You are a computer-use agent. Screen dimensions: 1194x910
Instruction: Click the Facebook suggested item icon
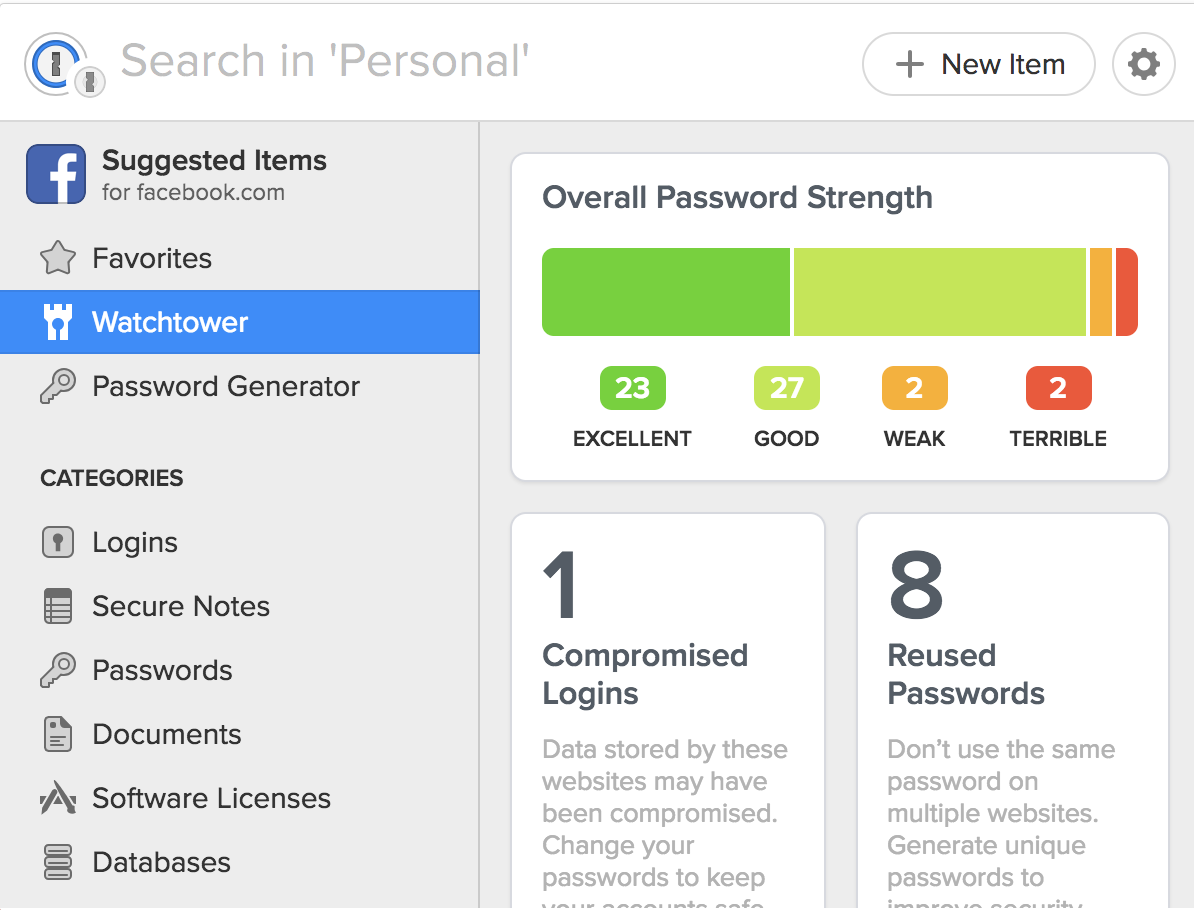coord(56,173)
